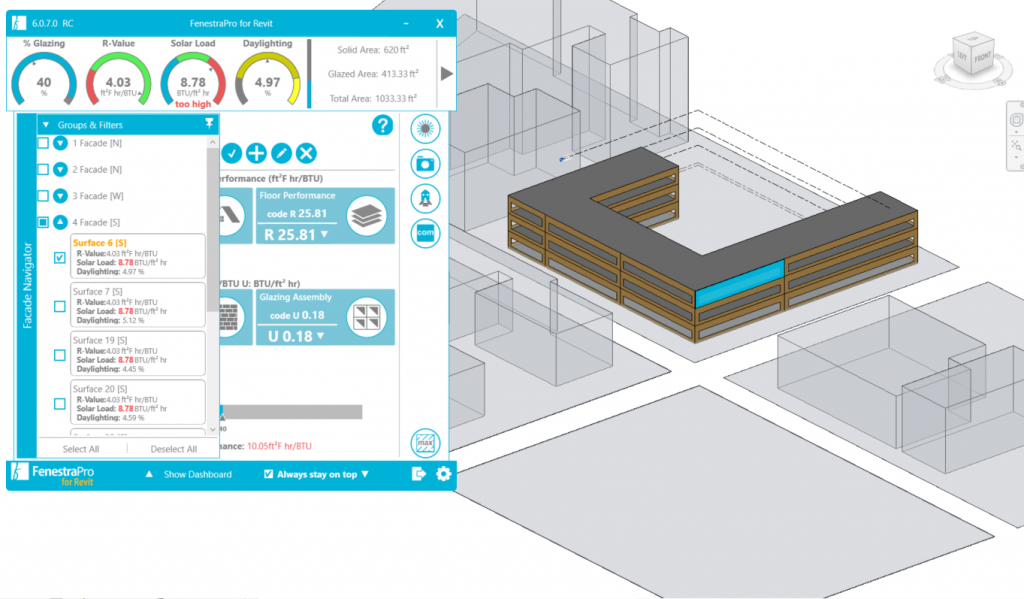Screen dimensions: 1024x599
Task: Click the 'max' glazing icon
Action: [x=425, y=443]
